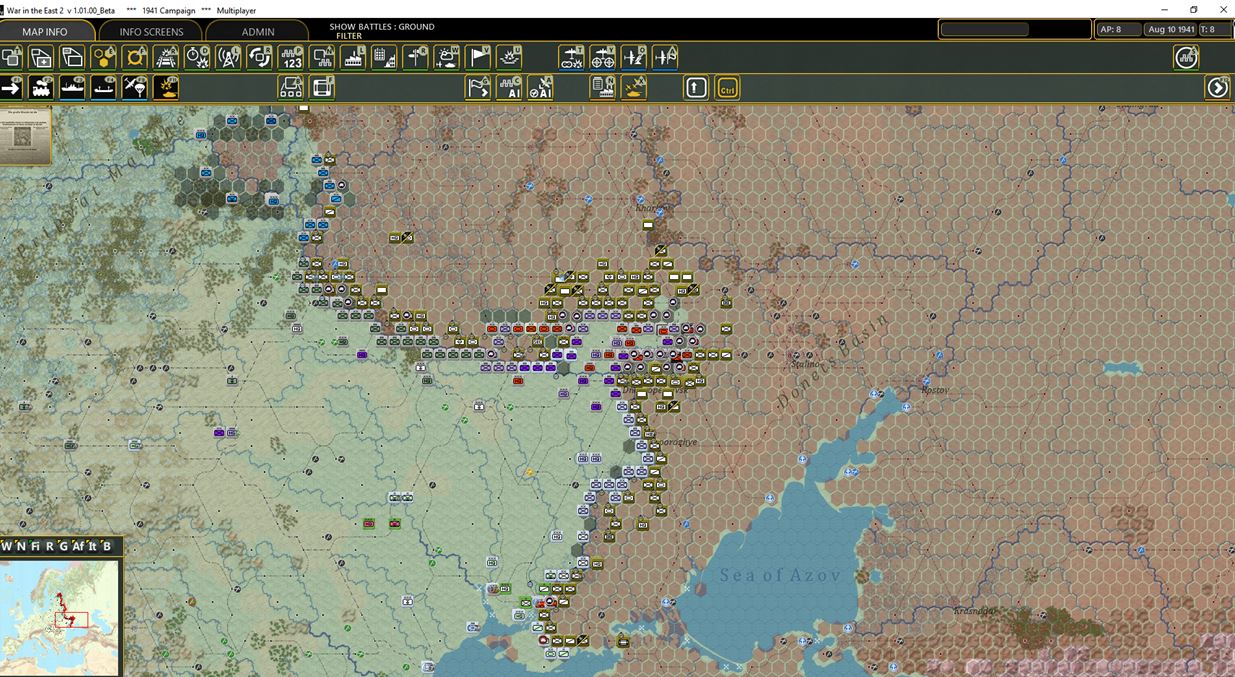Click the unit on wheels motorize icon
The image size is (1235, 677).
point(291,88)
